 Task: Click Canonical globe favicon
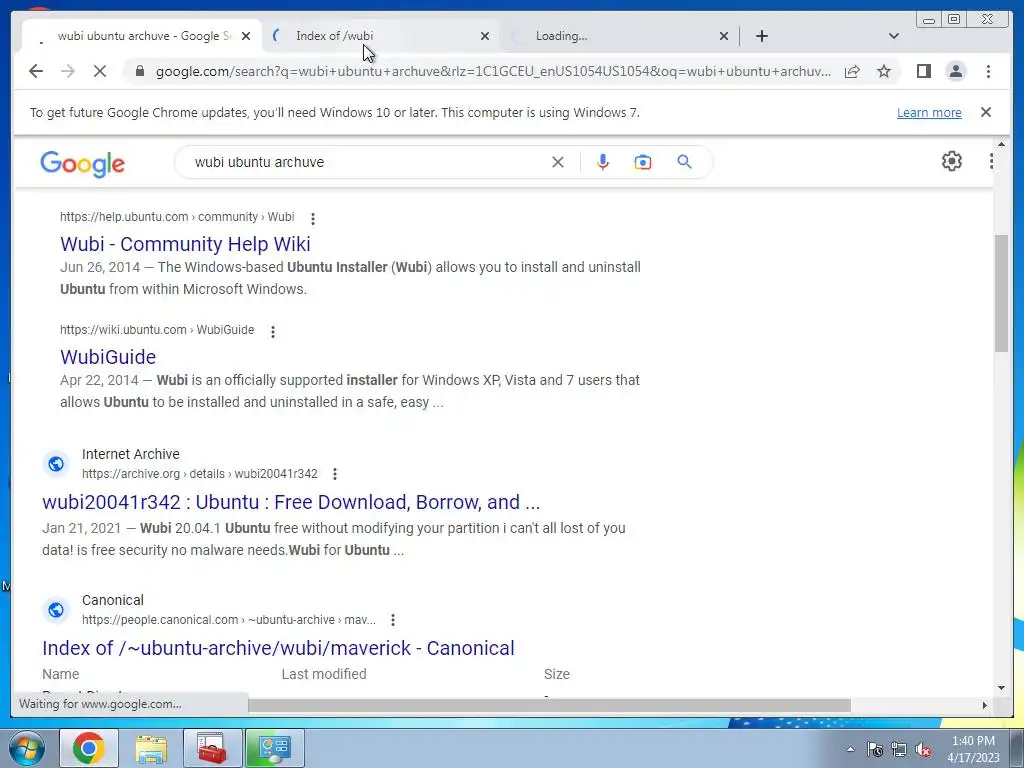(x=56, y=610)
